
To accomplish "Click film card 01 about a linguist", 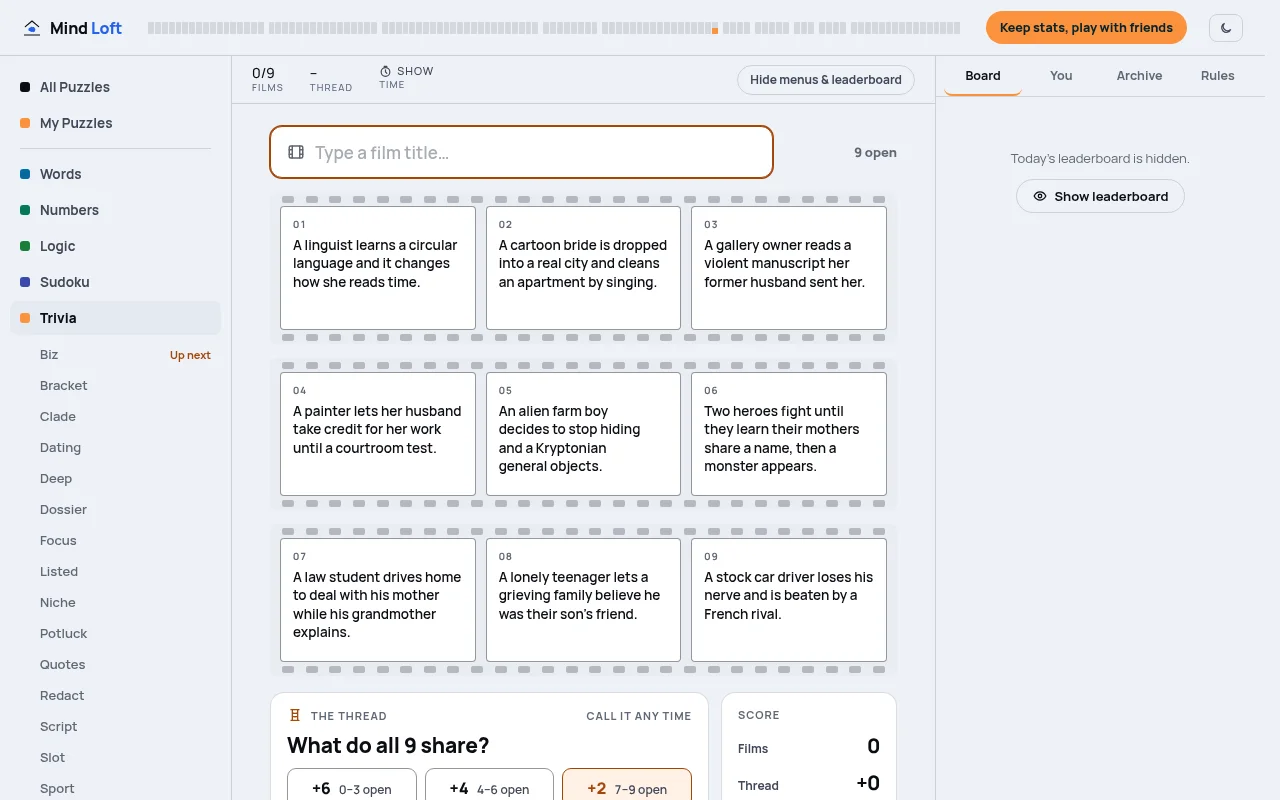I will pos(378,268).
